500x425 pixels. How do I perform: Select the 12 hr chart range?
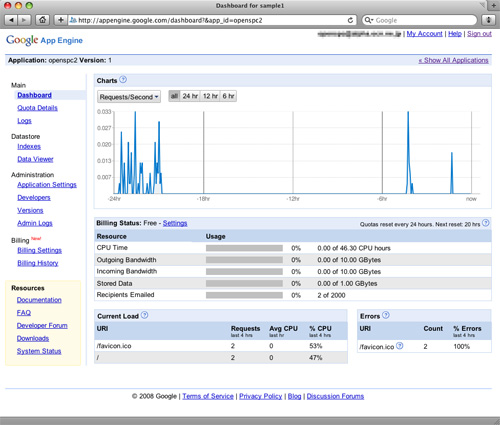click(210, 96)
